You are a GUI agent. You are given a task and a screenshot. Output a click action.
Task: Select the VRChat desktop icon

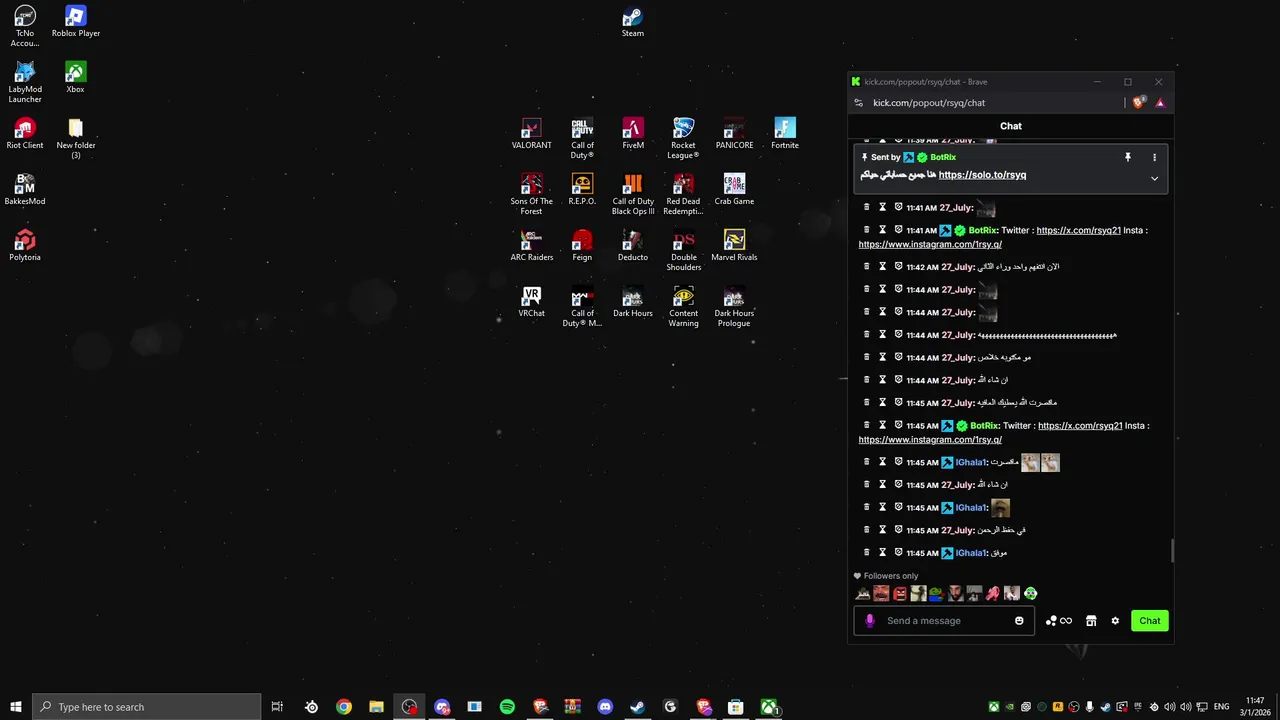[x=531, y=302]
